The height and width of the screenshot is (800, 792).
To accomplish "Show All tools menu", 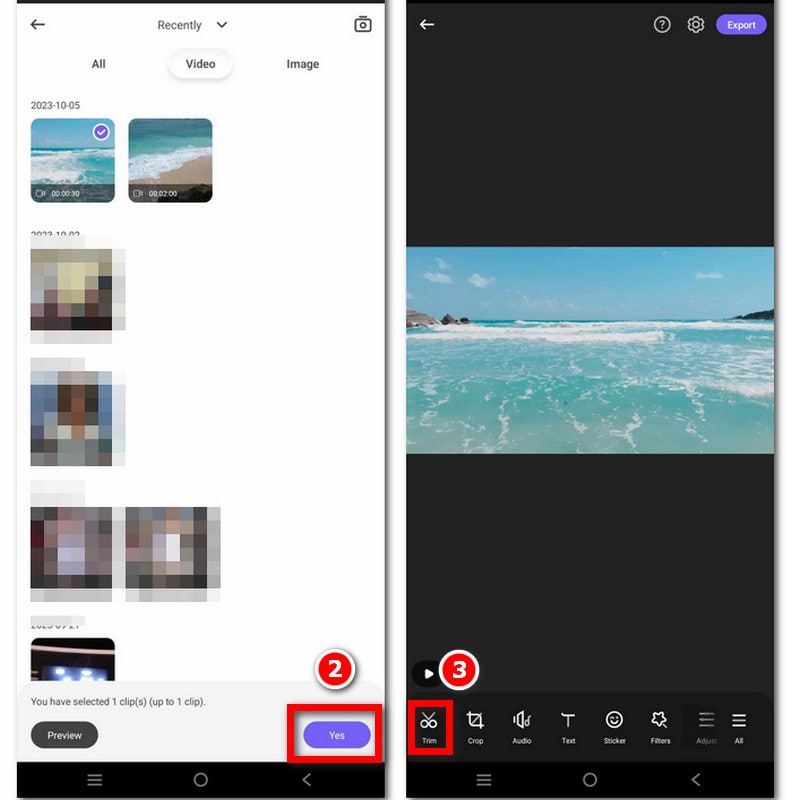I will click(x=738, y=727).
